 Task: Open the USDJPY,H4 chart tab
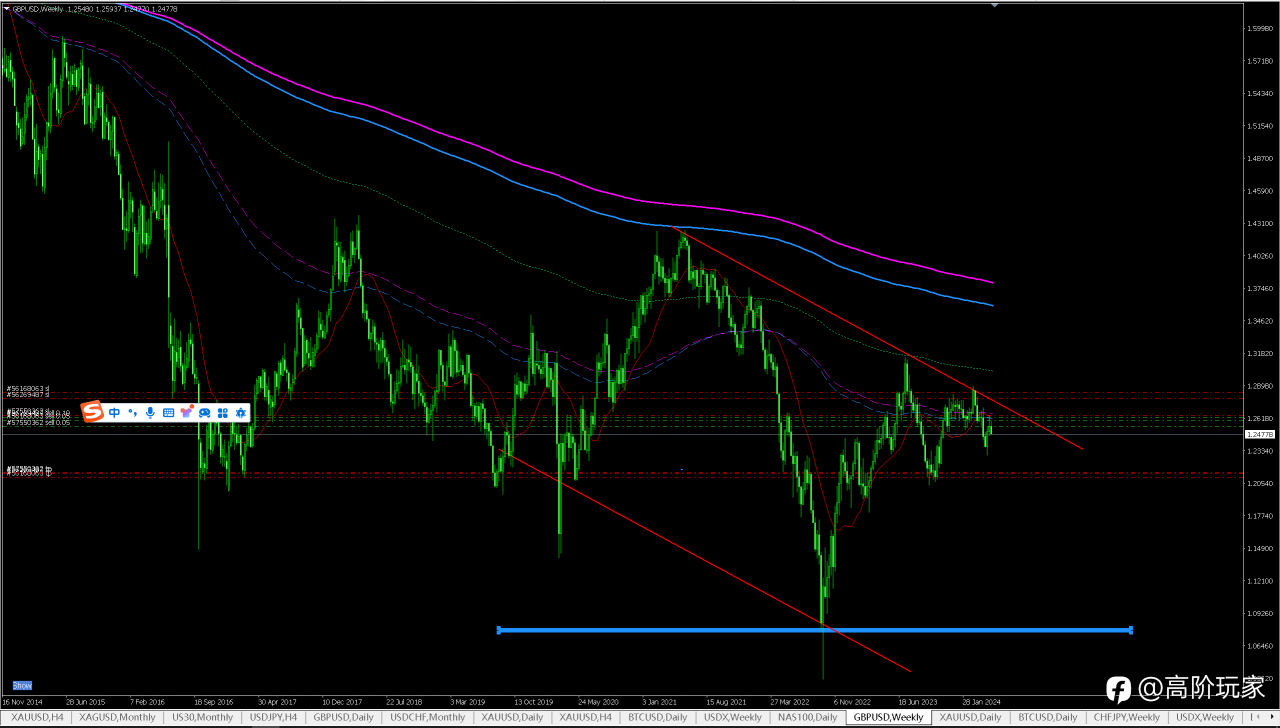tap(272, 717)
